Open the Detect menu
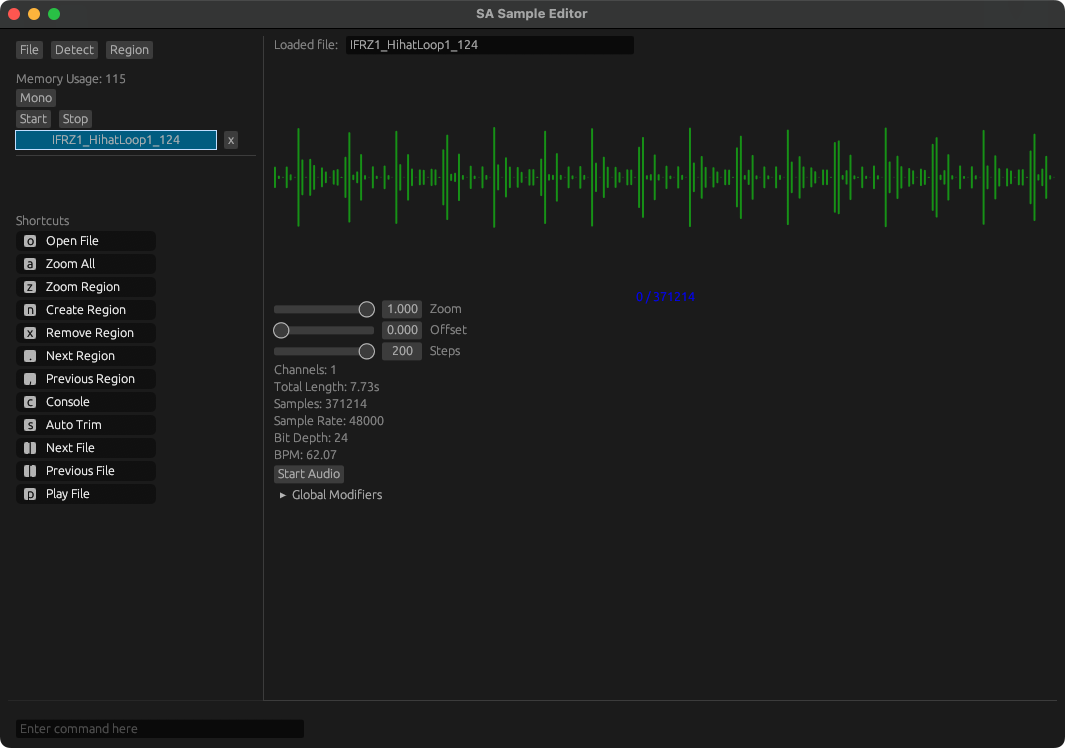This screenshot has height=748, width=1065. tap(74, 50)
